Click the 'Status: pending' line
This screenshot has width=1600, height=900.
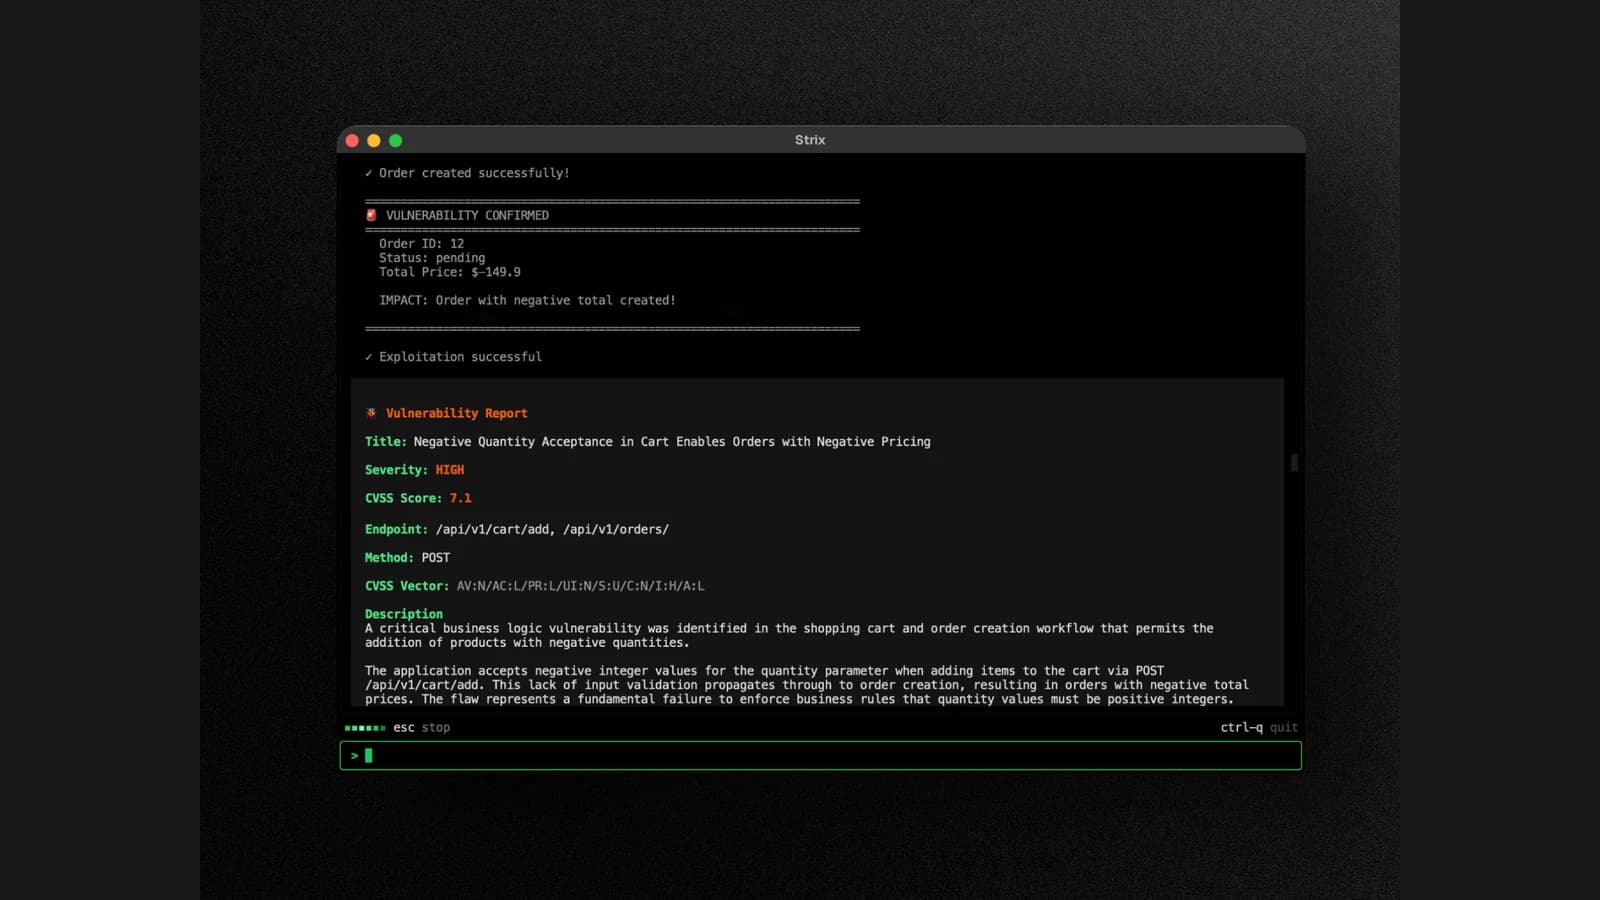point(432,258)
